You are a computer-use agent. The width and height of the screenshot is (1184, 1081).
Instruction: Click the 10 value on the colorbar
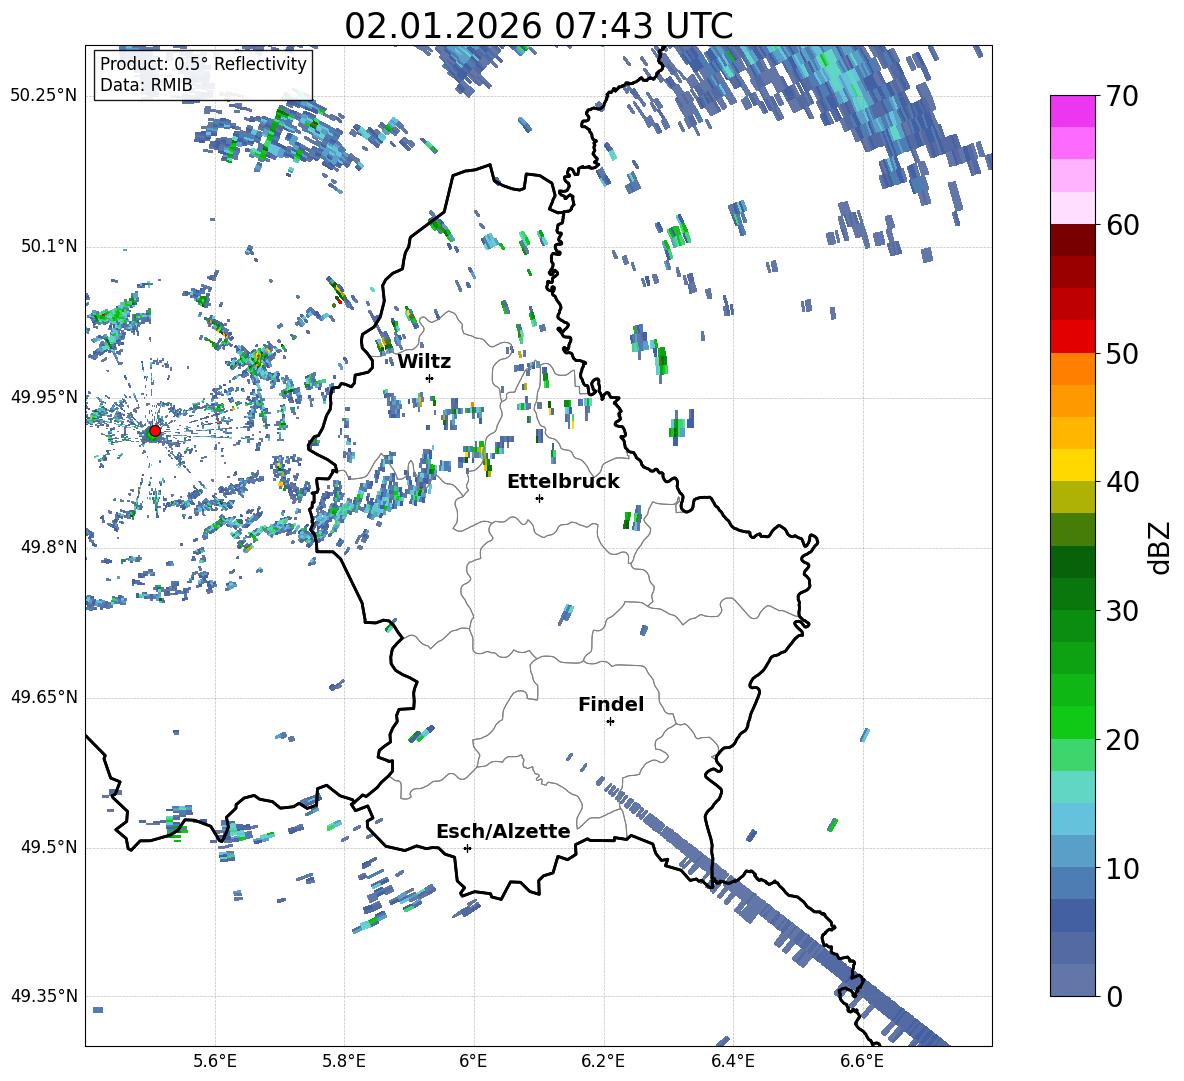pyautogui.click(x=1122, y=868)
